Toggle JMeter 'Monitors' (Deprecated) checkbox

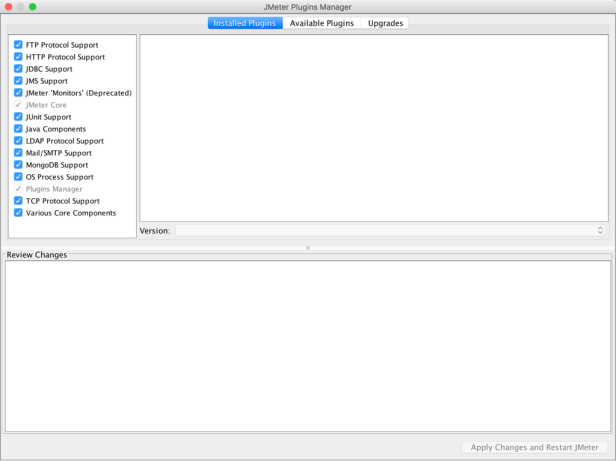coord(18,93)
